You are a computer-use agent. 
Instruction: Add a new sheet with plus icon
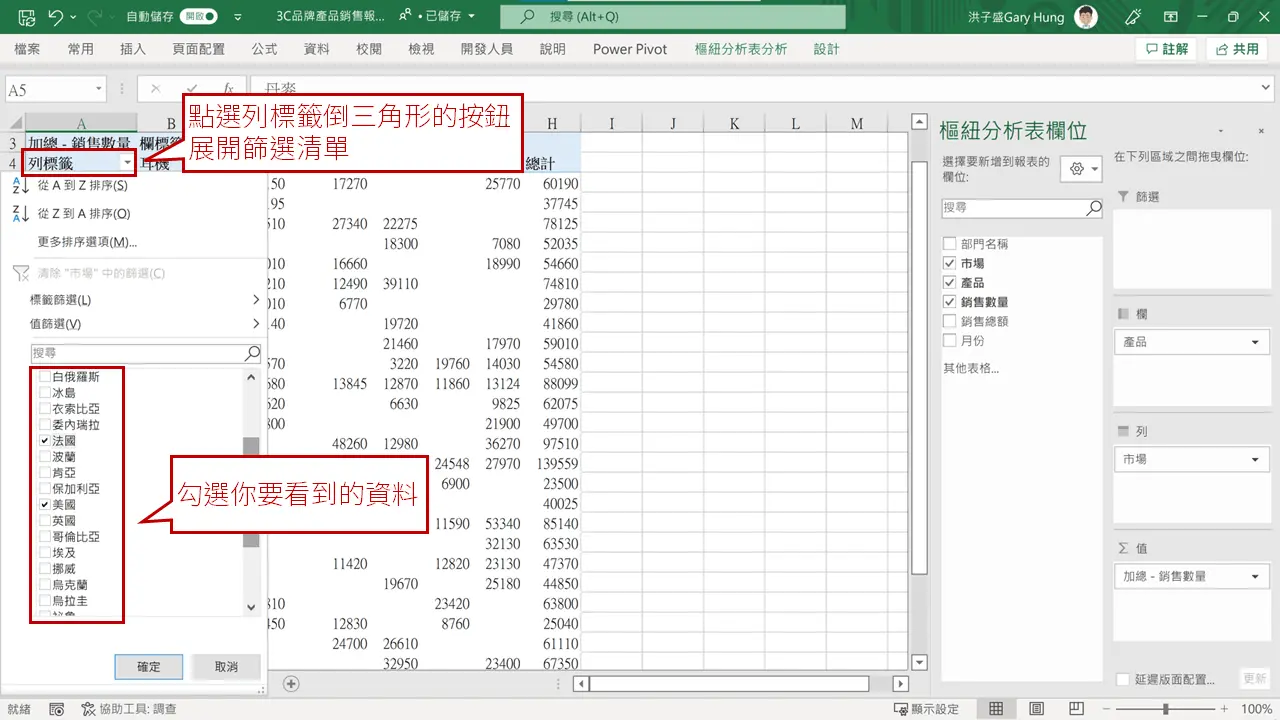coord(291,684)
